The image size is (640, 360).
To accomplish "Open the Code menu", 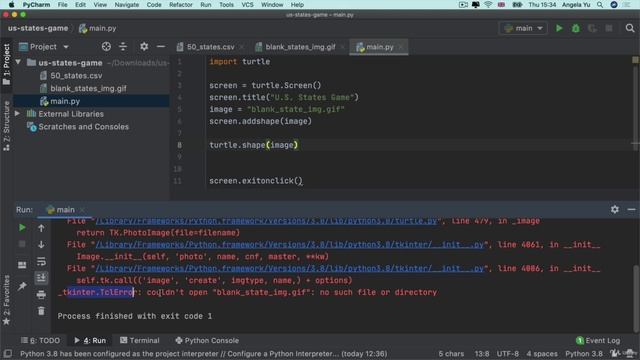I will point(154,5).
